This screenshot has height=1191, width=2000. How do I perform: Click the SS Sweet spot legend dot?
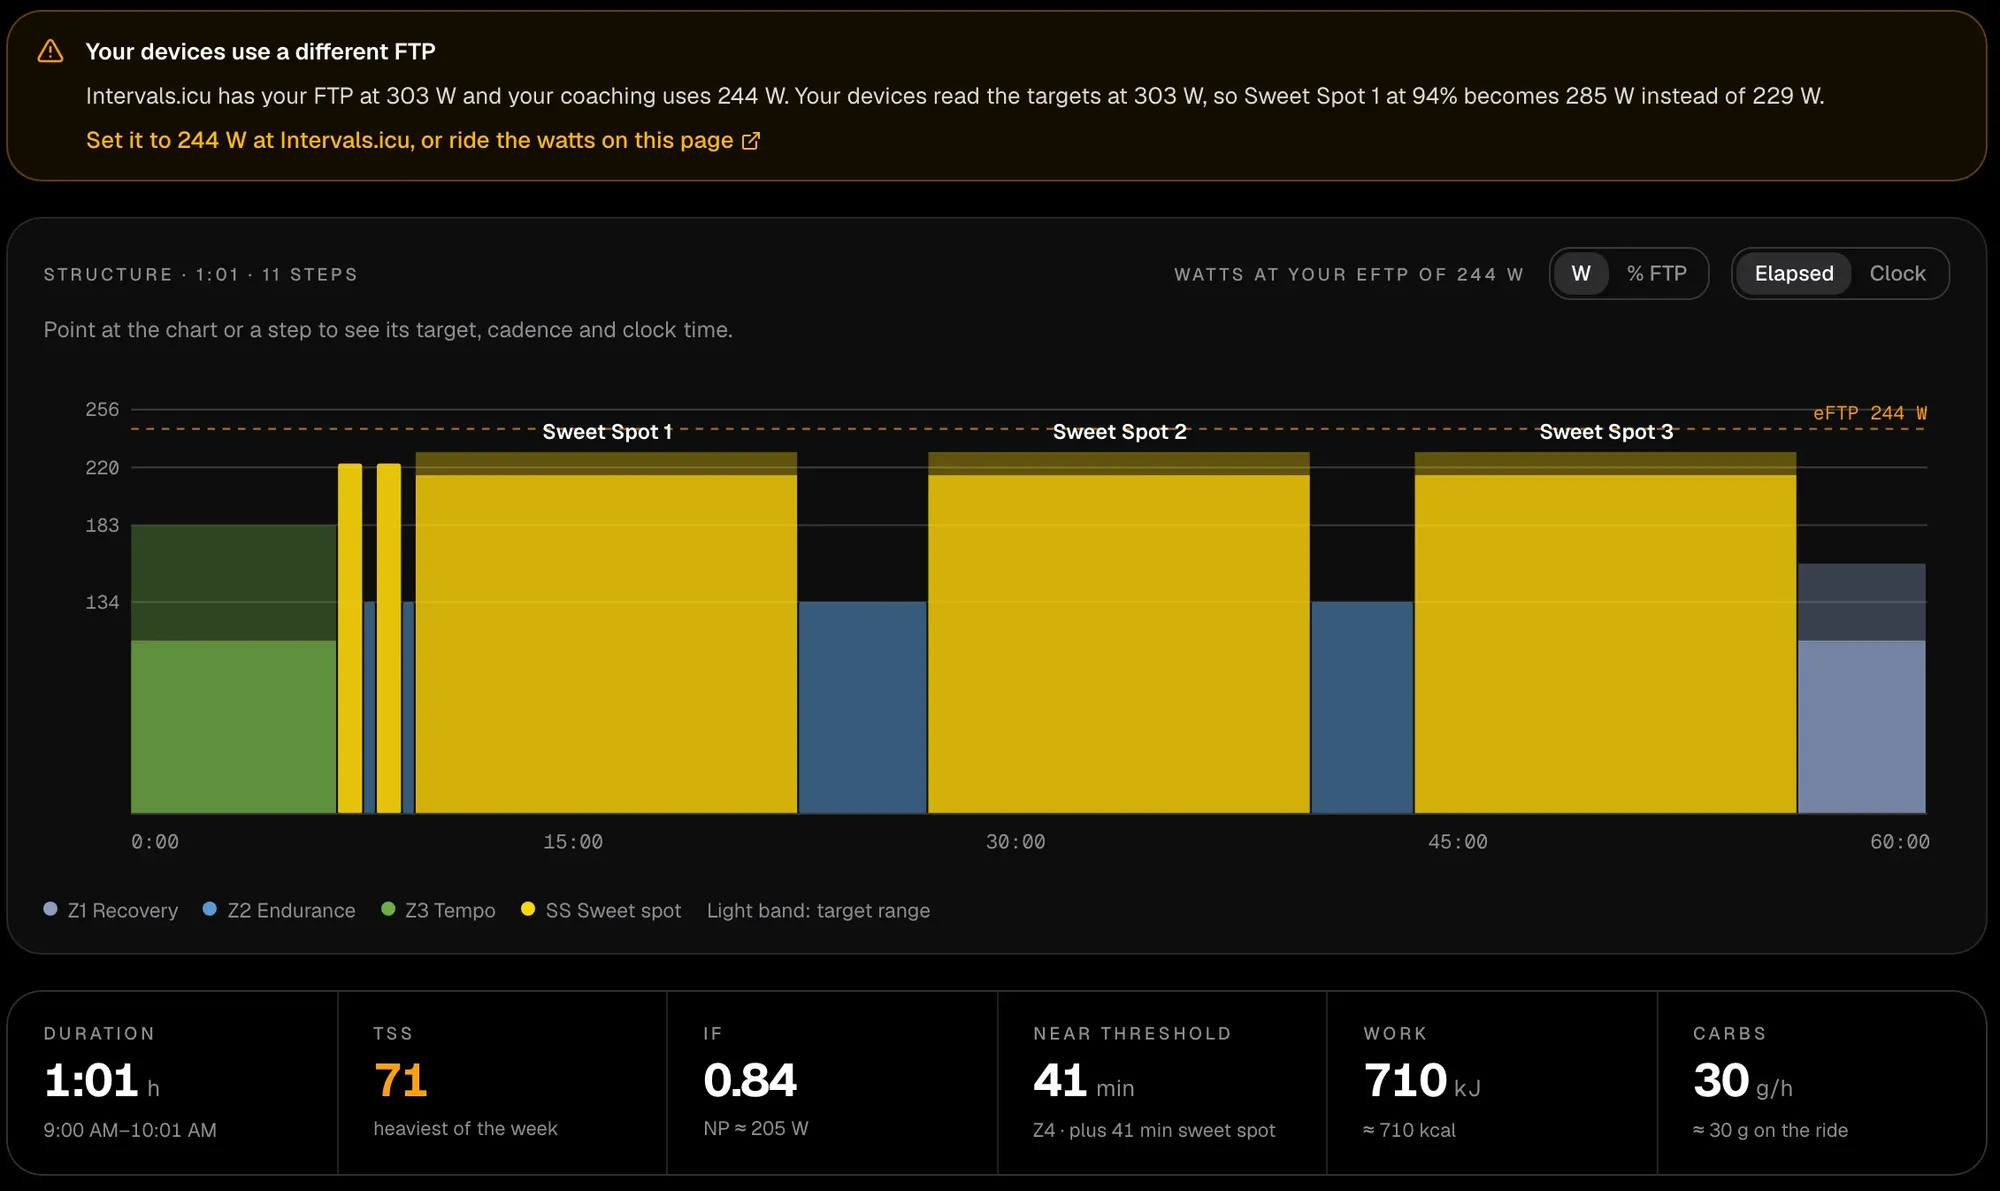coord(528,909)
